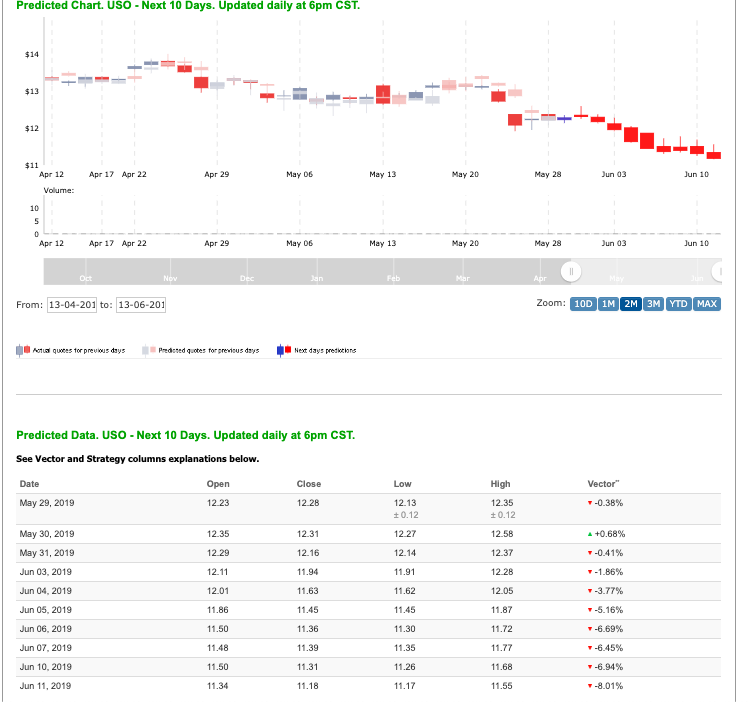Screen dimensions: 748x702
Task: Click the last red candlestick near Jun 10
Action: pyautogui.click(x=714, y=155)
